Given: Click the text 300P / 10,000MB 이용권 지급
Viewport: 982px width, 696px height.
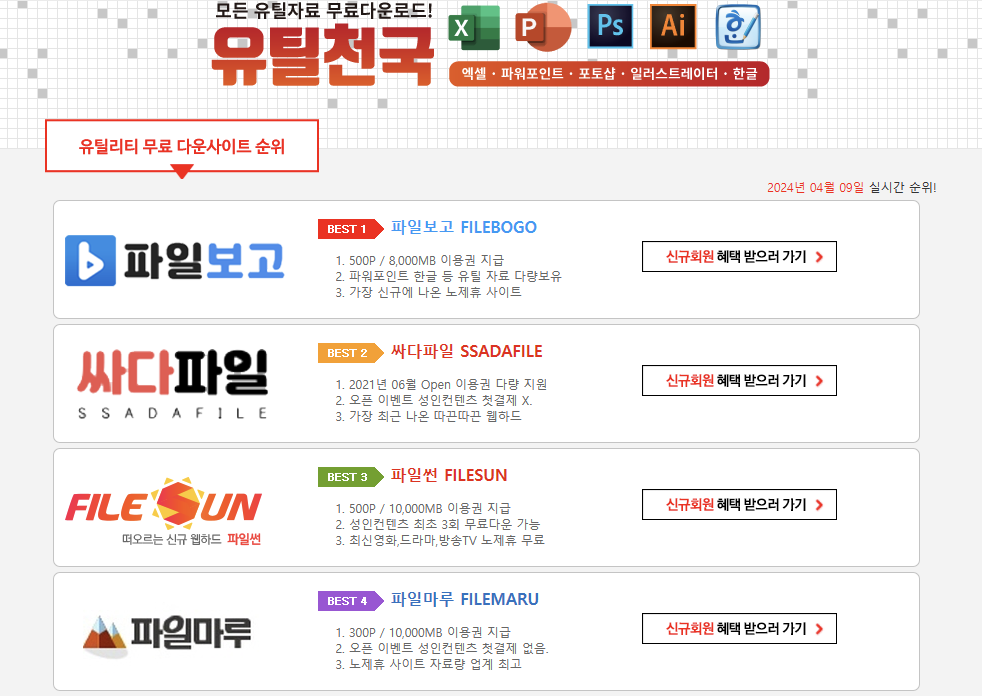Looking at the screenshot, I should click(430, 632).
